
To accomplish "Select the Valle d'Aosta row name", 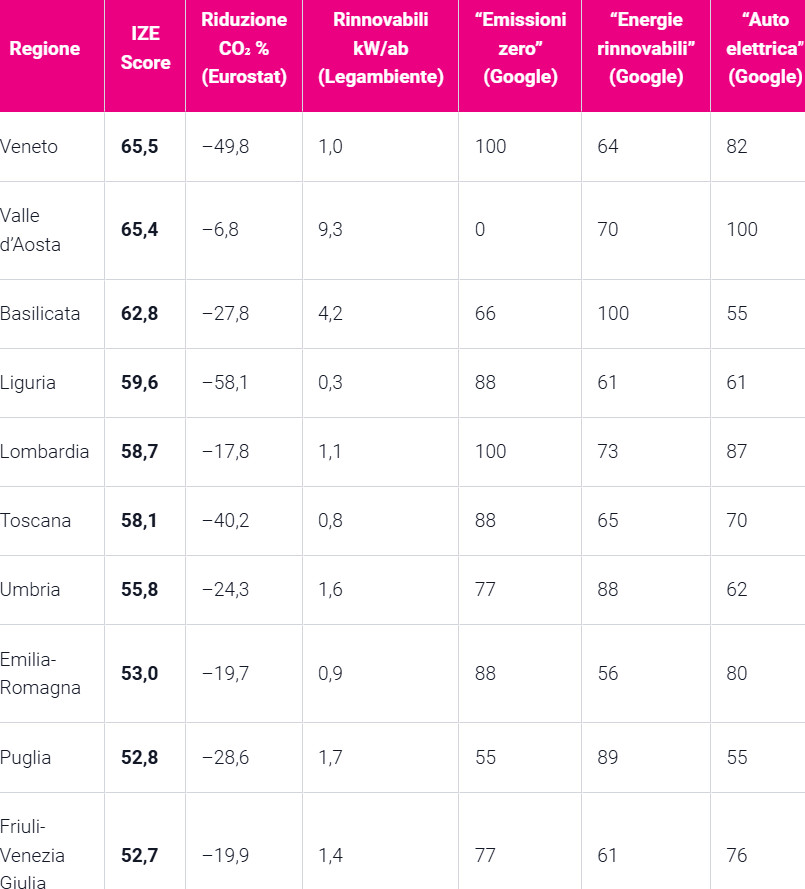I will (30, 230).
